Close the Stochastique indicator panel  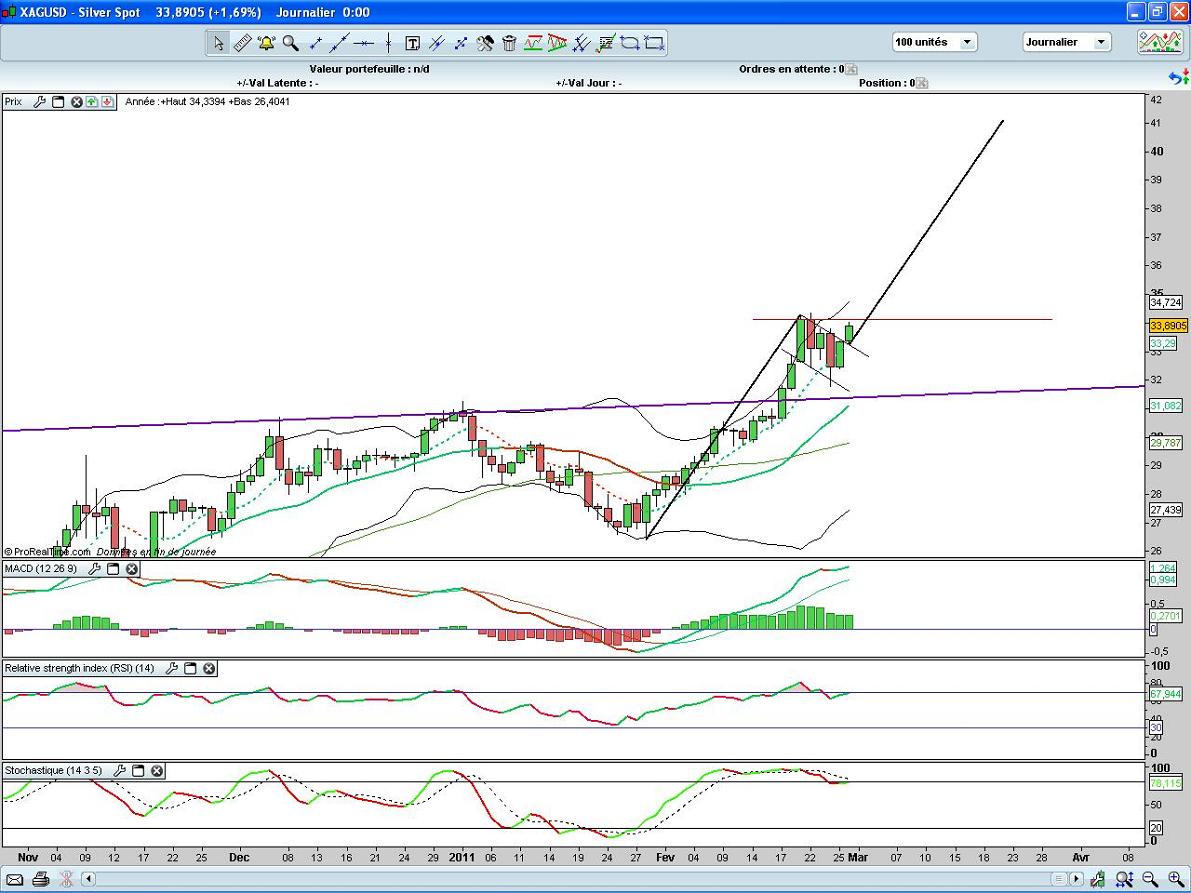click(x=156, y=771)
